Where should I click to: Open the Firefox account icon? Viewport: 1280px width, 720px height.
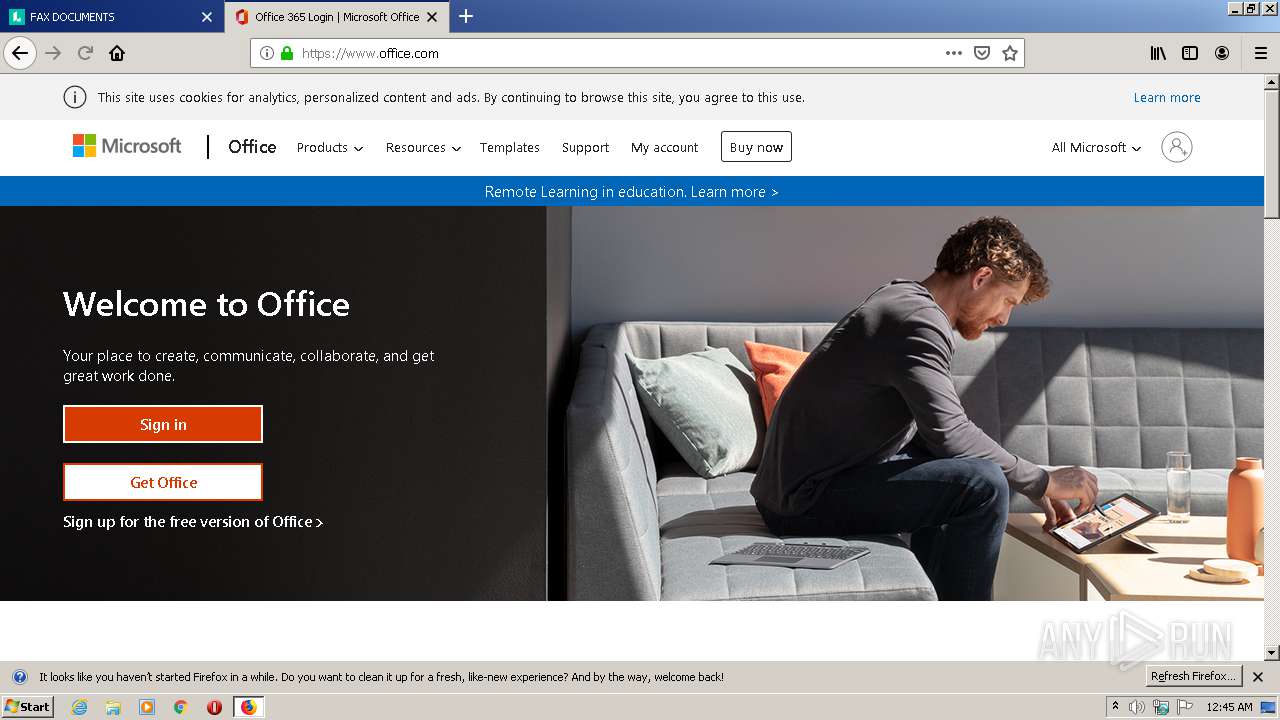1222,53
